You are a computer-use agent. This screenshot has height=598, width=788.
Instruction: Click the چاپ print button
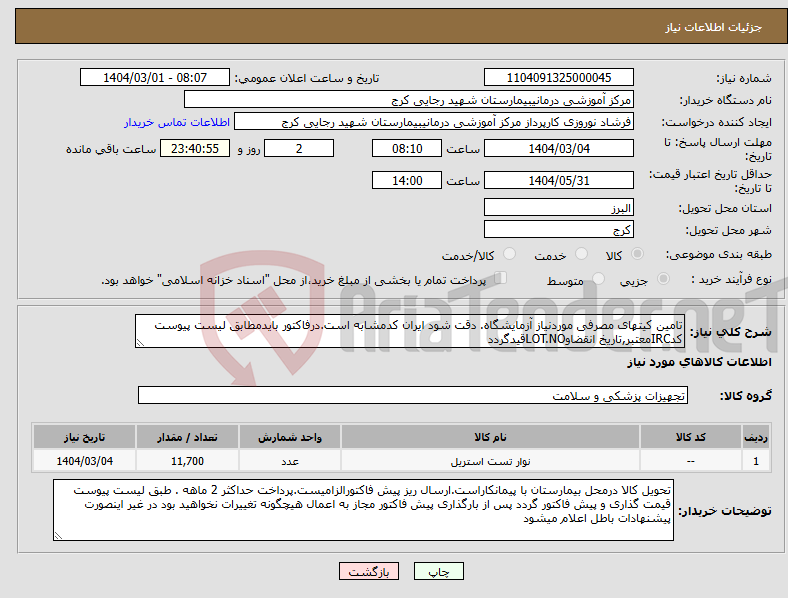pyautogui.click(x=439, y=571)
